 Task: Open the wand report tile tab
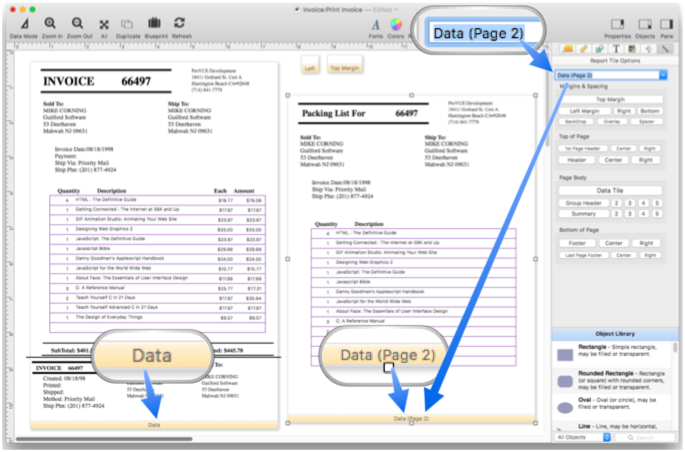pos(664,49)
